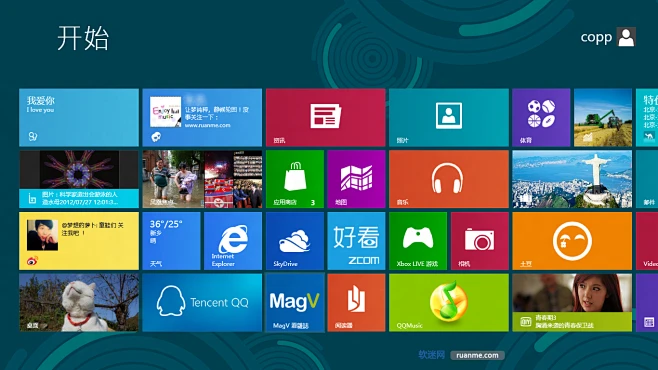Open the MagV magazine tile
Viewport: 658px width, 370px height.
tap(295, 302)
